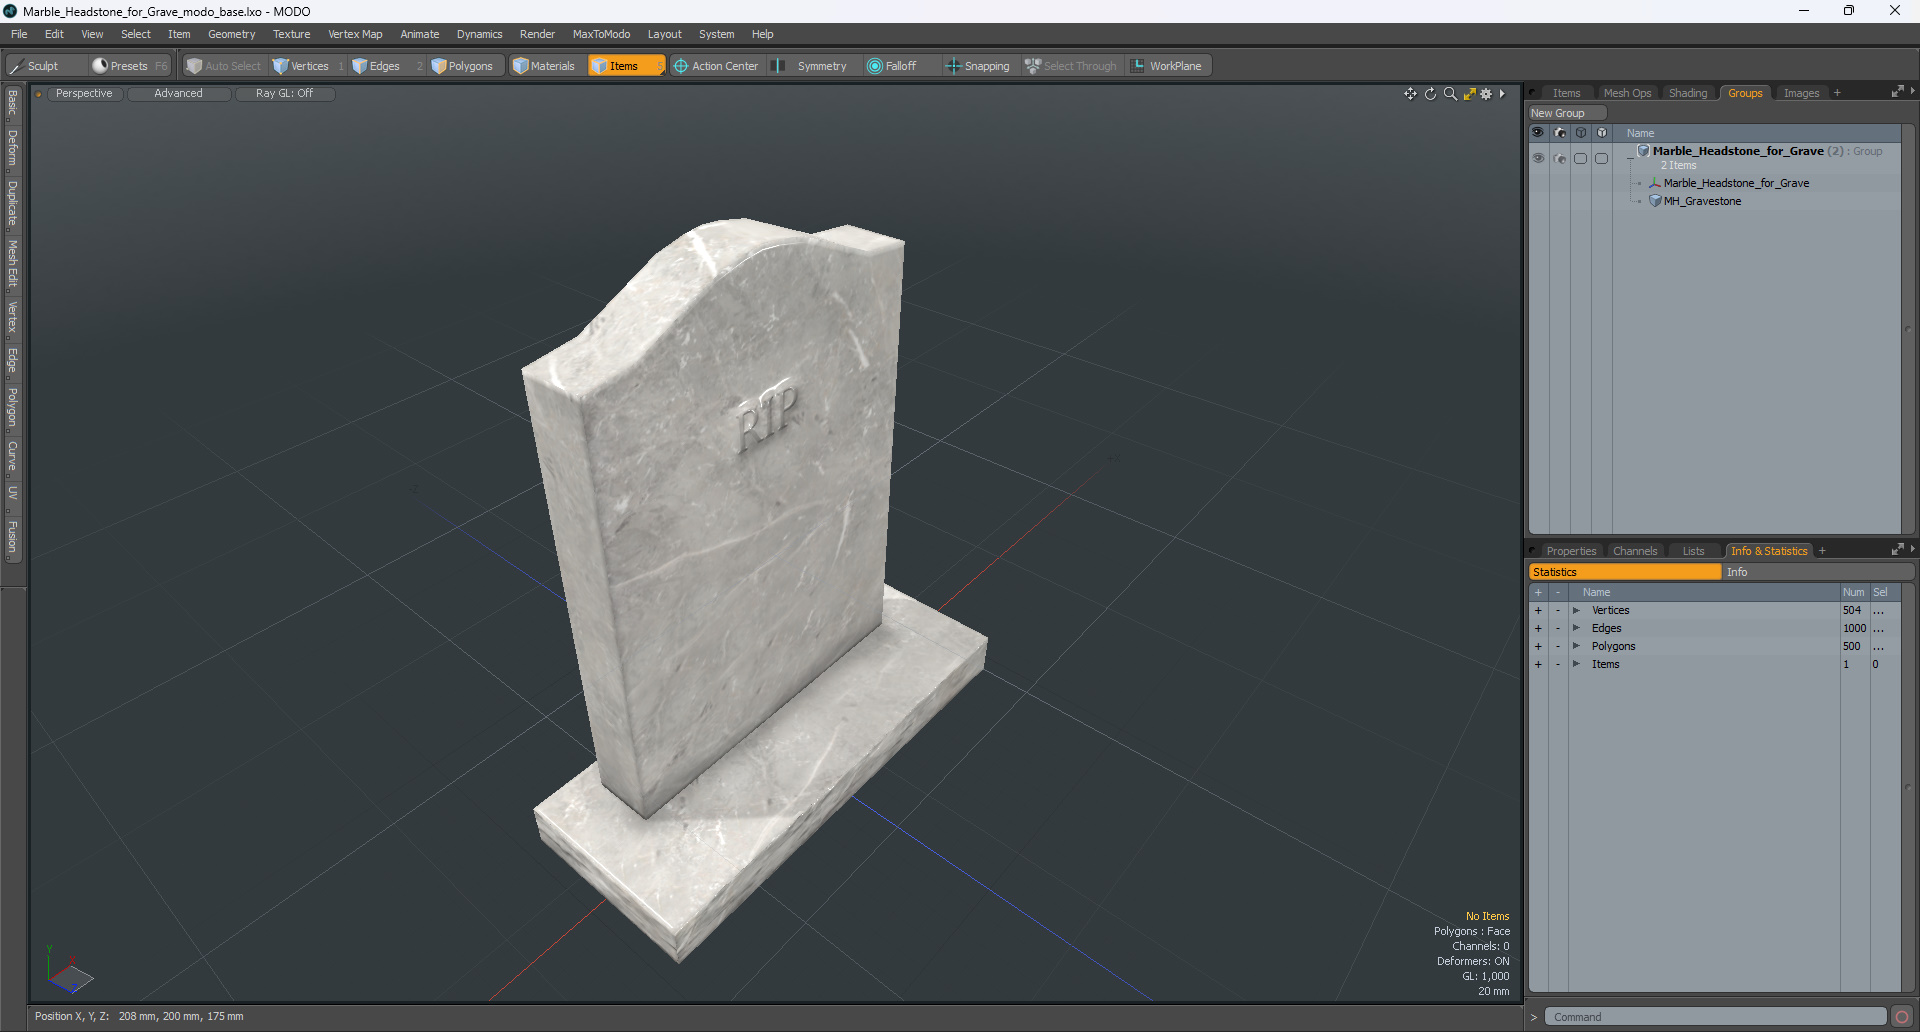
Task: Open the Perspective view type dropdown
Action: point(84,94)
